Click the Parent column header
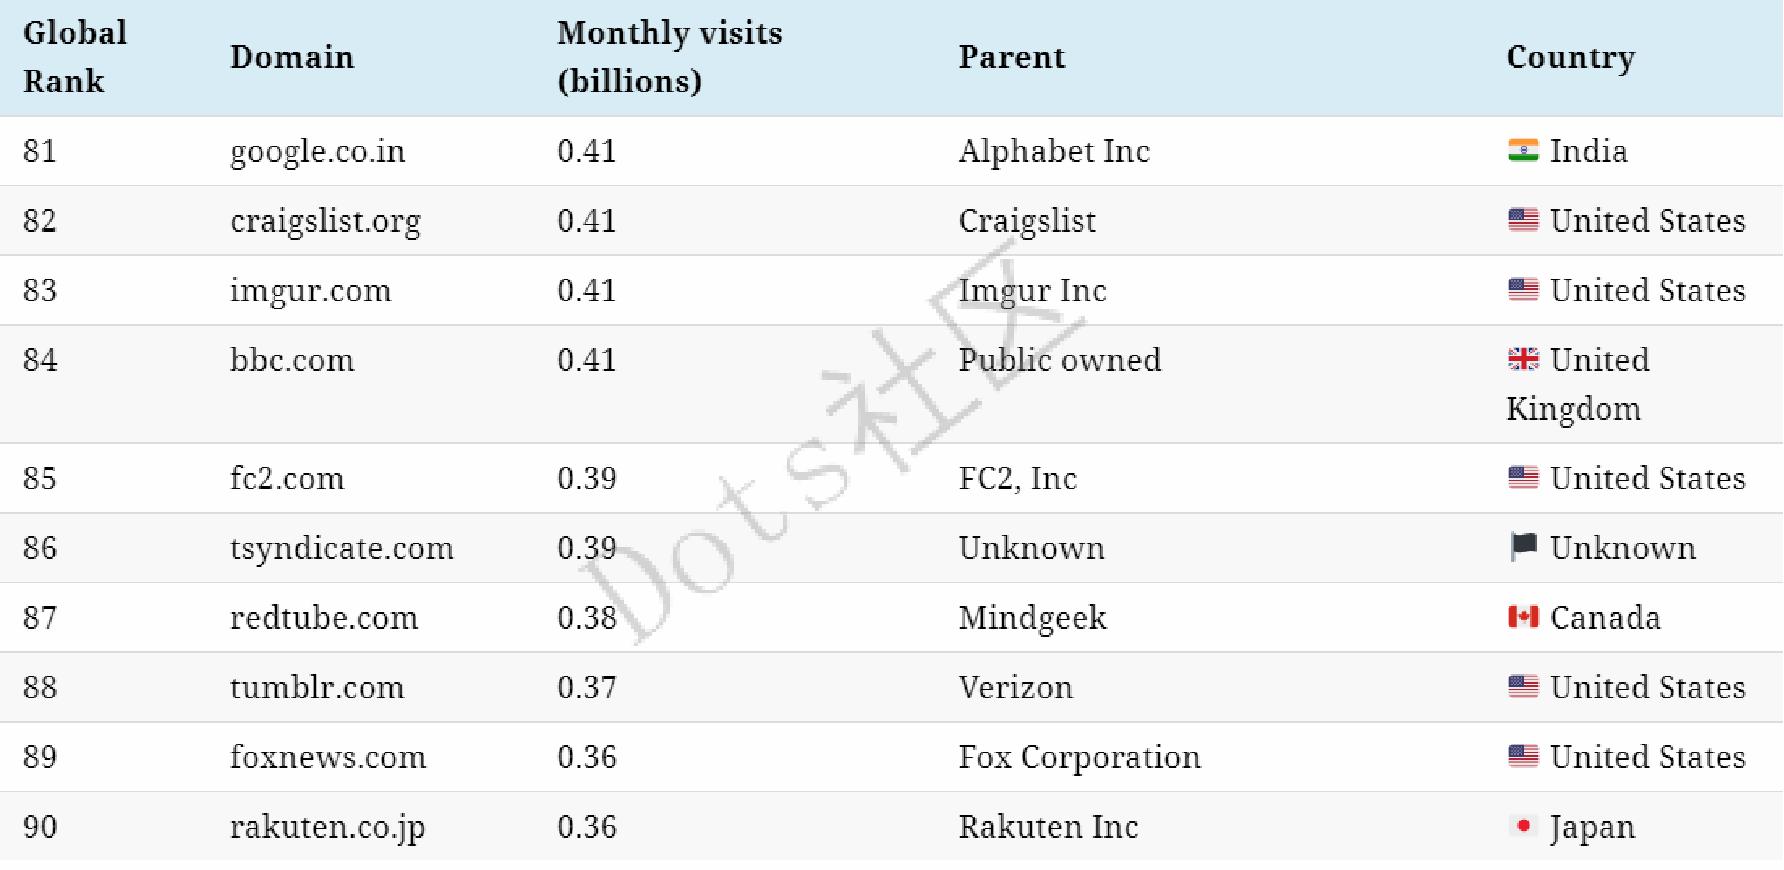Screen dimensions: 1784x870 (x=1011, y=57)
